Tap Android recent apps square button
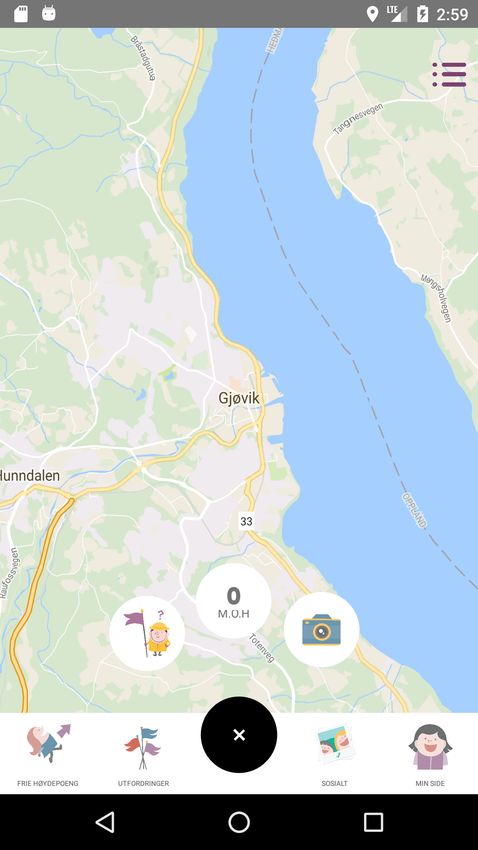 point(373,822)
